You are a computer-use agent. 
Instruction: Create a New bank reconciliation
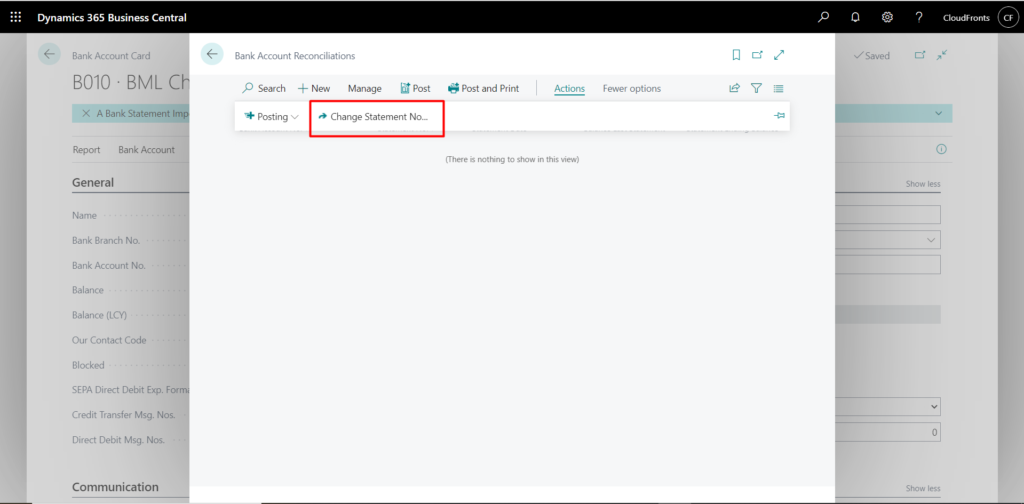(x=314, y=88)
